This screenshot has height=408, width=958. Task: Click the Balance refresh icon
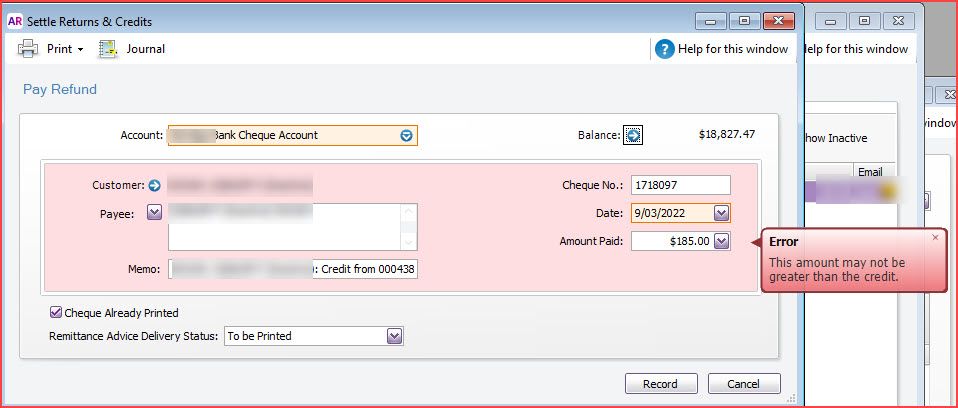[634, 135]
